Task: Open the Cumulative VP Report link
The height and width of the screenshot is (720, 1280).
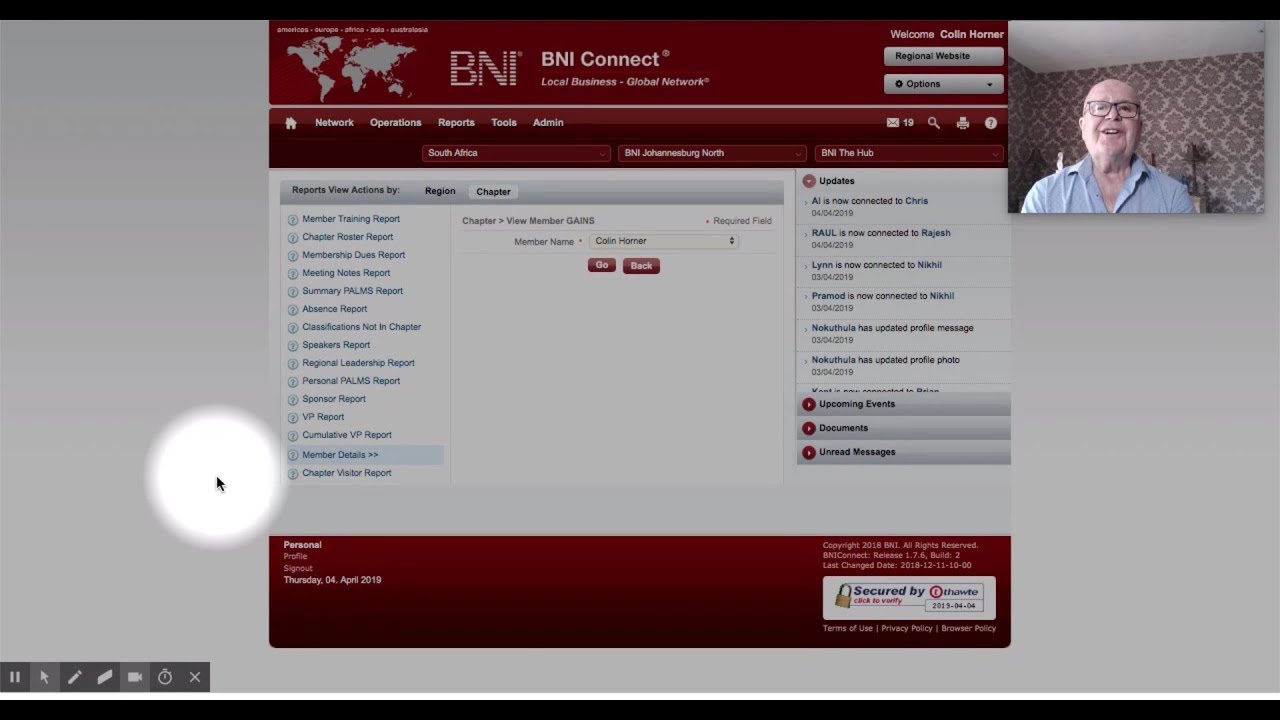Action: pos(347,435)
